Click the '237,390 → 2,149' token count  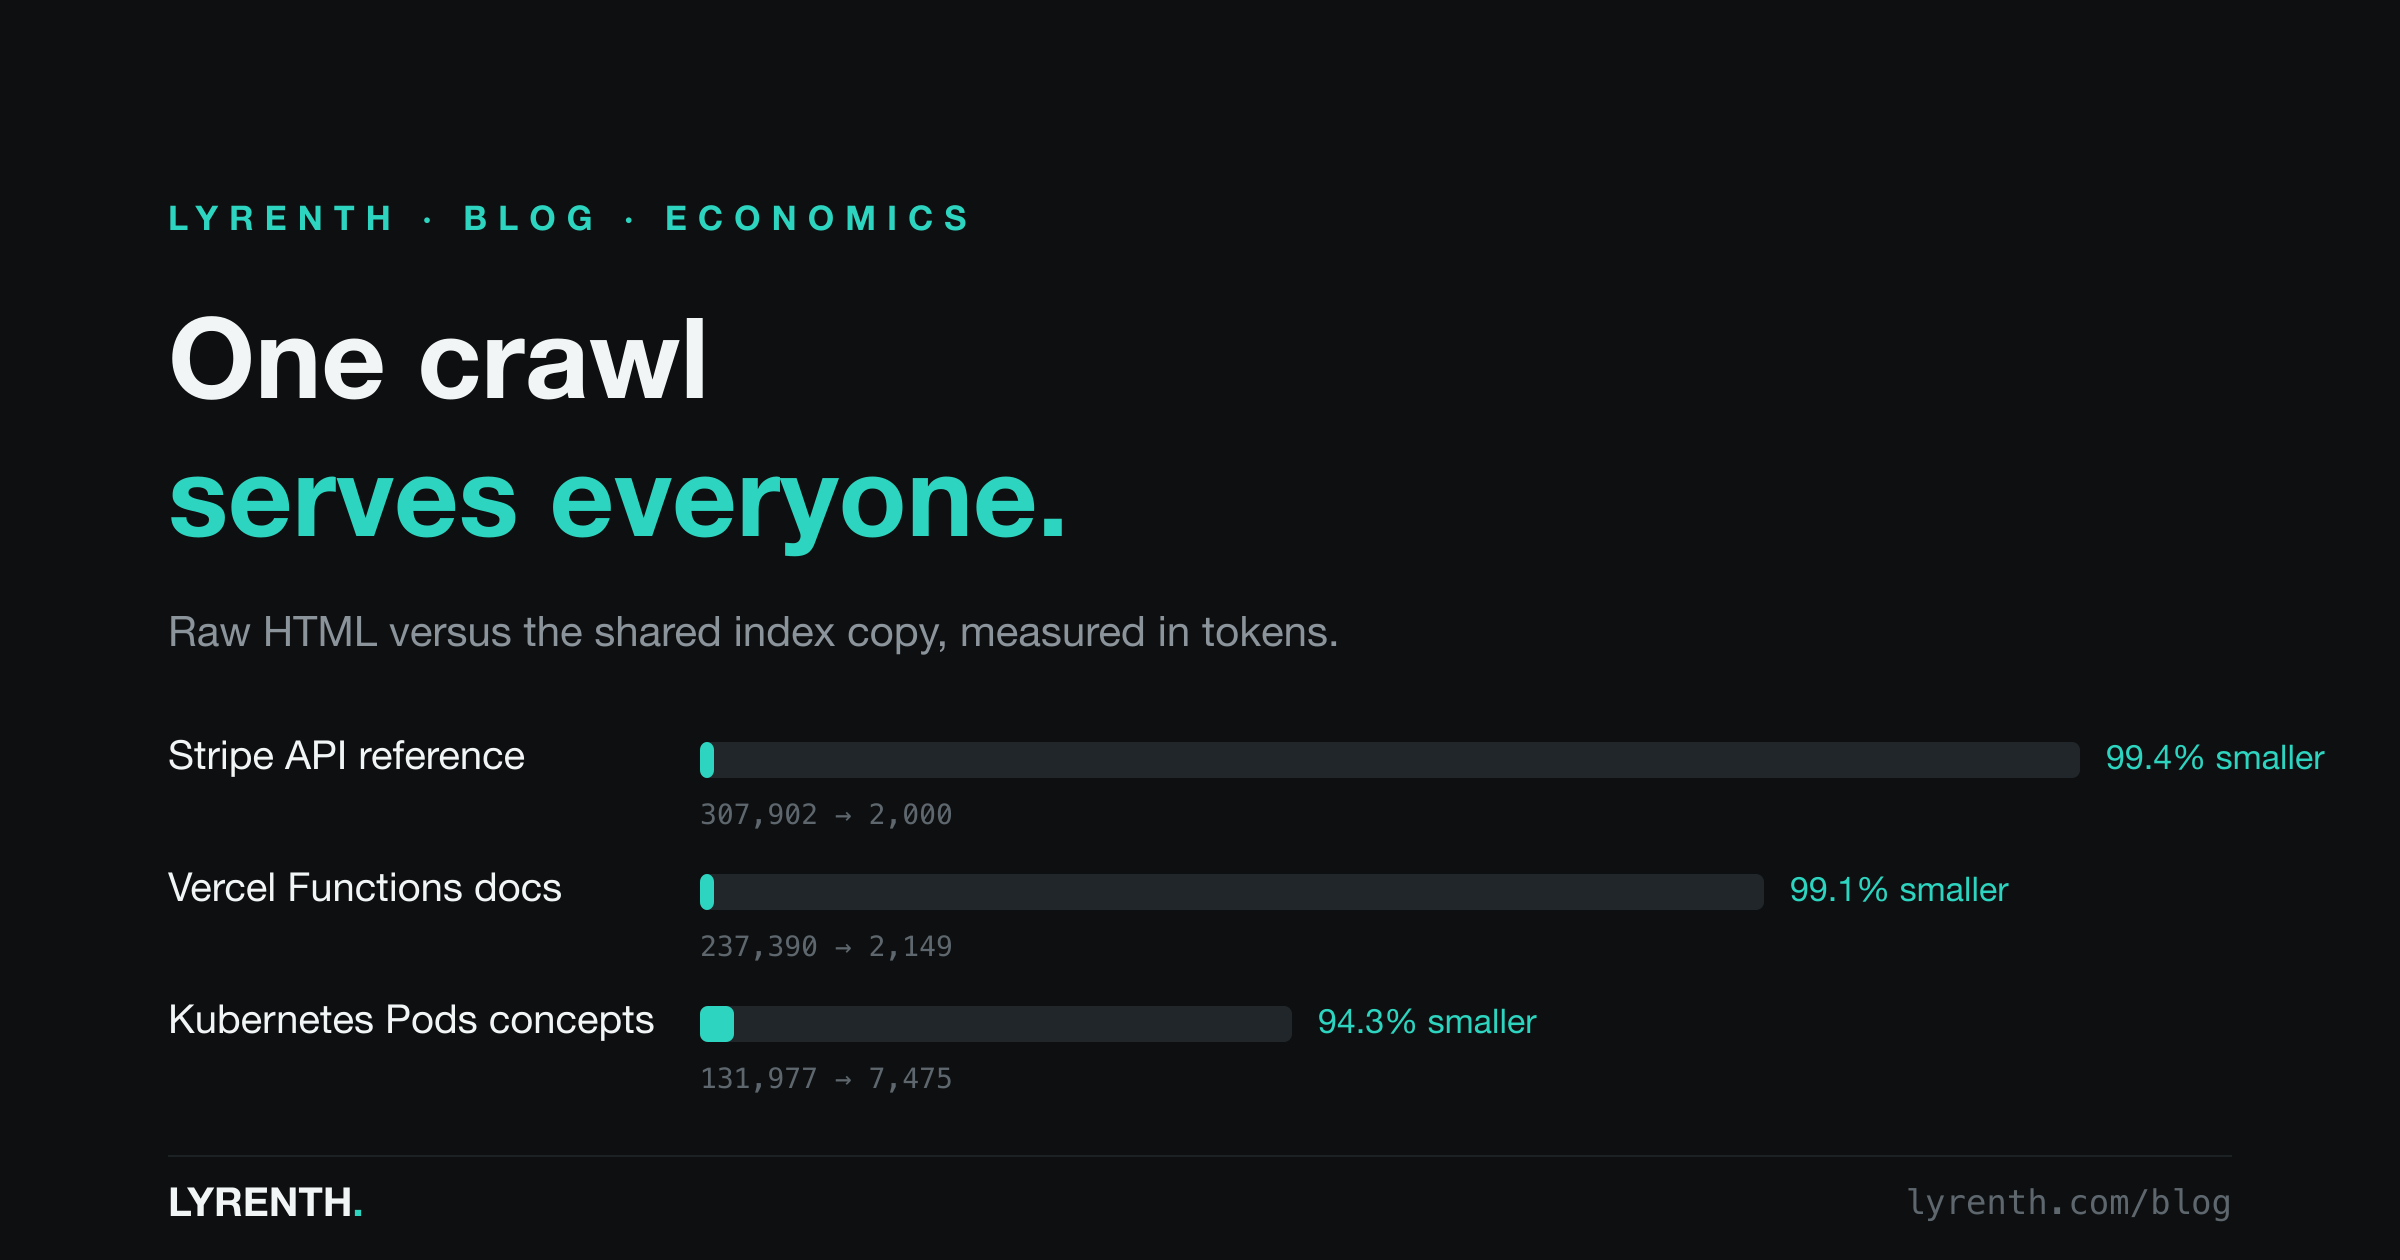coord(826,947)
